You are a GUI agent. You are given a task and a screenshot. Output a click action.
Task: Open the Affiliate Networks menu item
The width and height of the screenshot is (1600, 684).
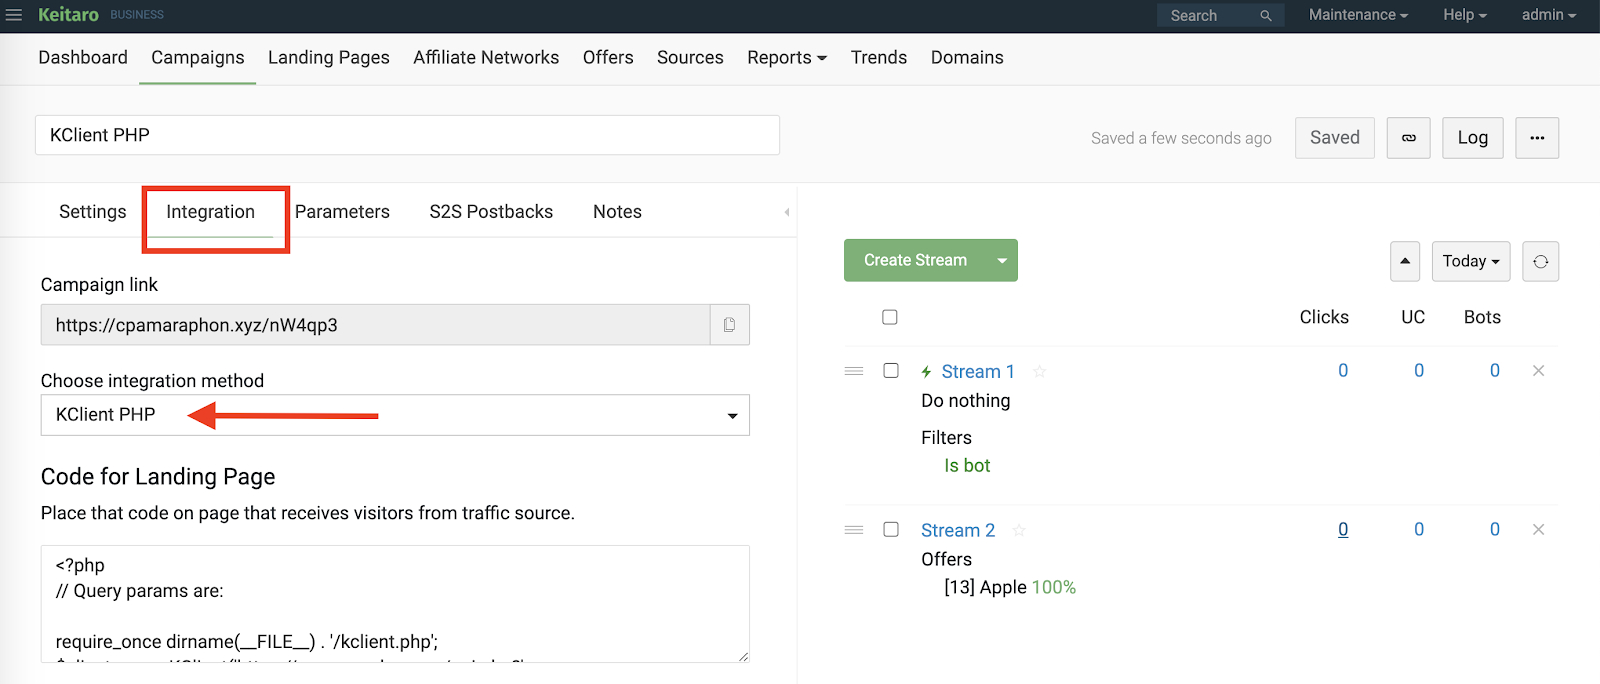coord(486,58)
